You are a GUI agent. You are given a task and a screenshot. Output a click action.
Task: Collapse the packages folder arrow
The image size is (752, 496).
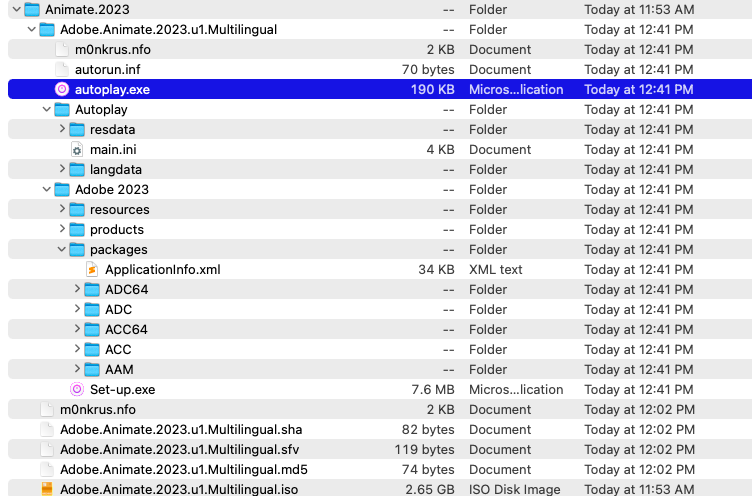(x=61, y=249)
